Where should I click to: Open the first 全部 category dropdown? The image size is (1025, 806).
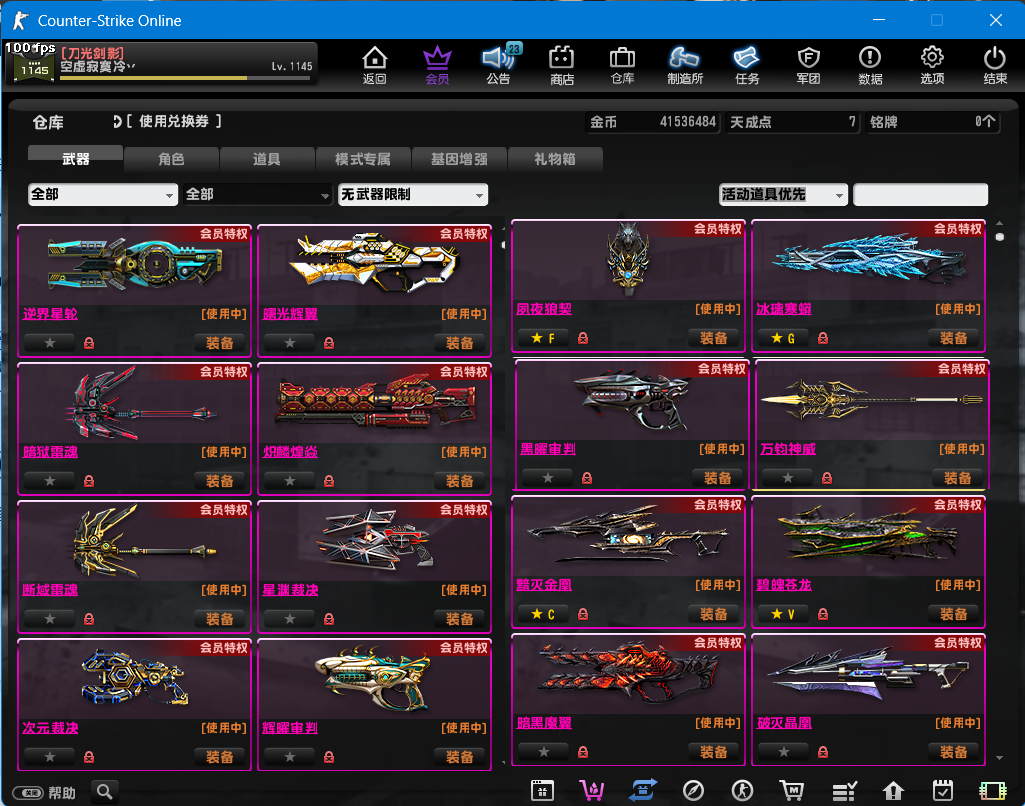coord(103,195)
